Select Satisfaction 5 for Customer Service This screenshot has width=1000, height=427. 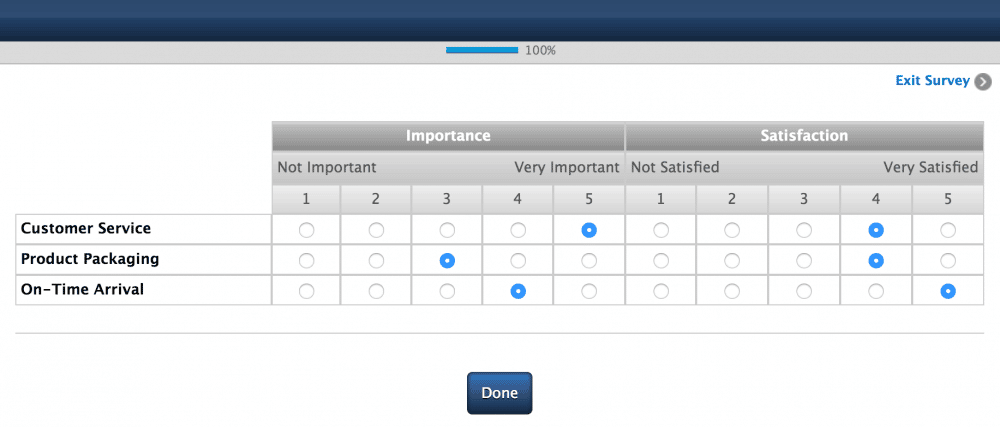click(x=948, y=230)
